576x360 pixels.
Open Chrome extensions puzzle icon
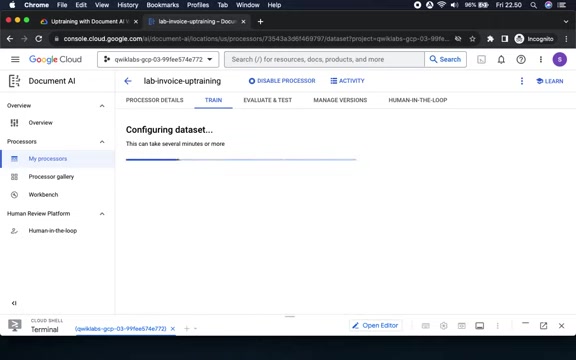[x=490, y=39]
